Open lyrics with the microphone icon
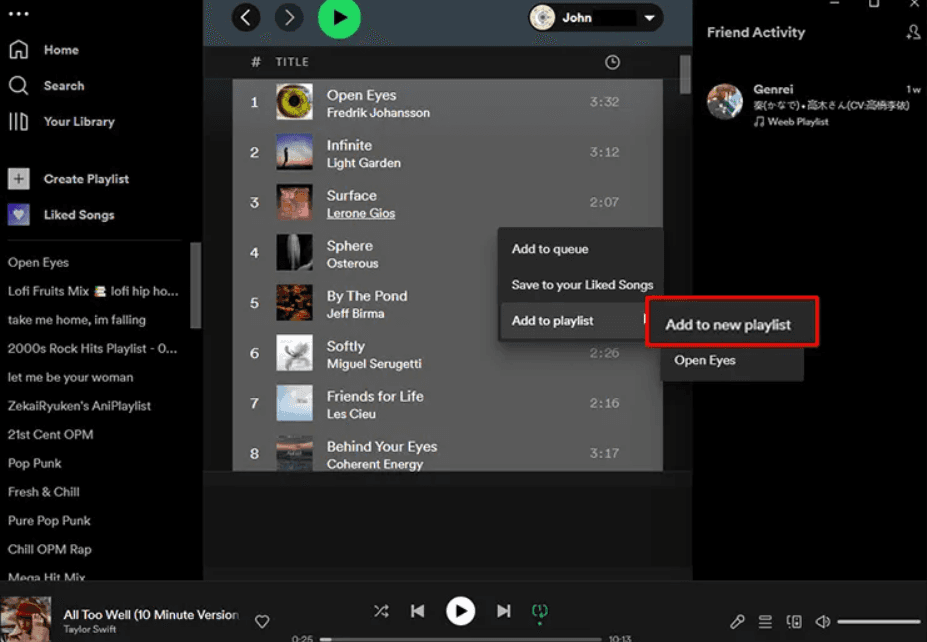This screenshot has height=642, width=927. 737,621
